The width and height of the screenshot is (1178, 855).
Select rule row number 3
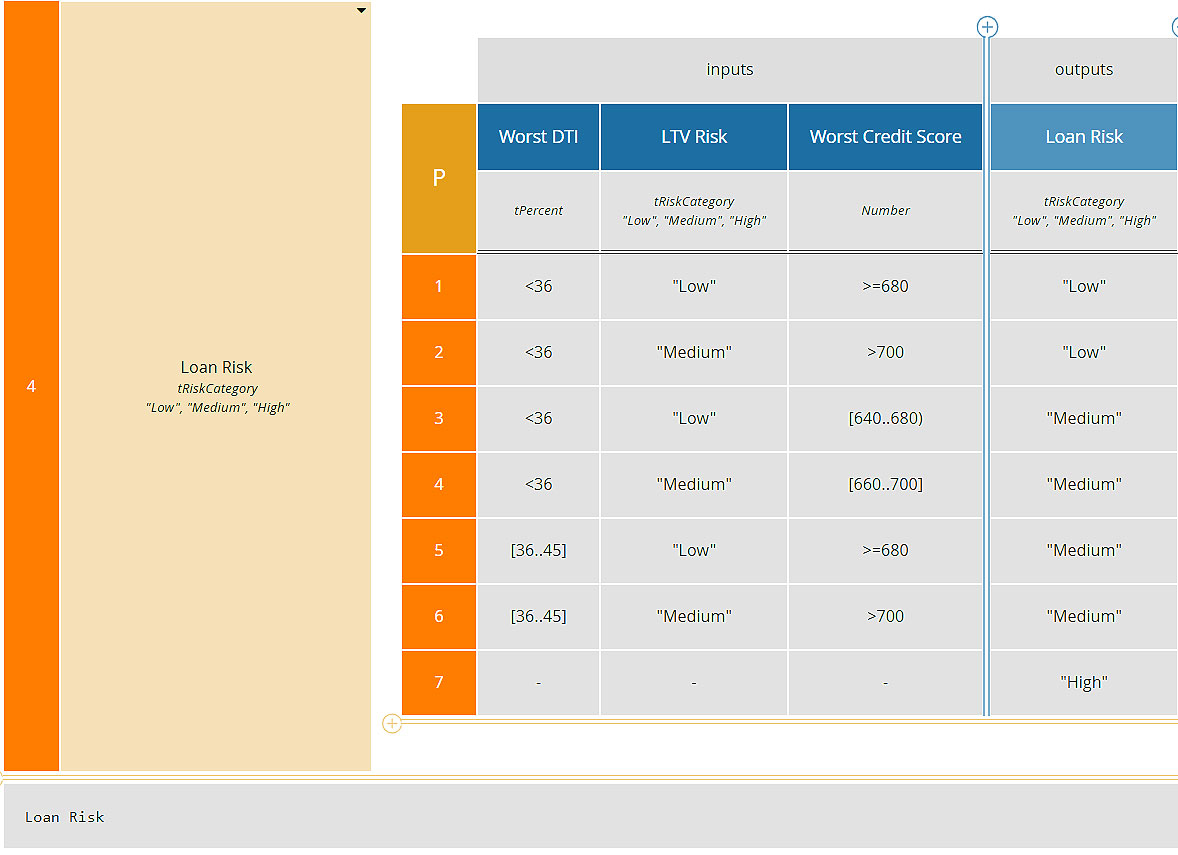point(439,418)
